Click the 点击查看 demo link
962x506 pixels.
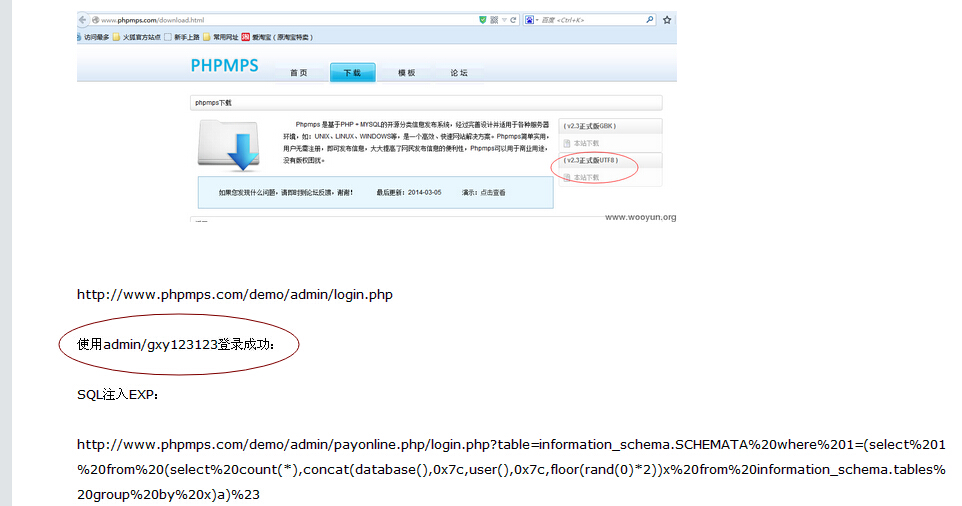pos(493,193)
